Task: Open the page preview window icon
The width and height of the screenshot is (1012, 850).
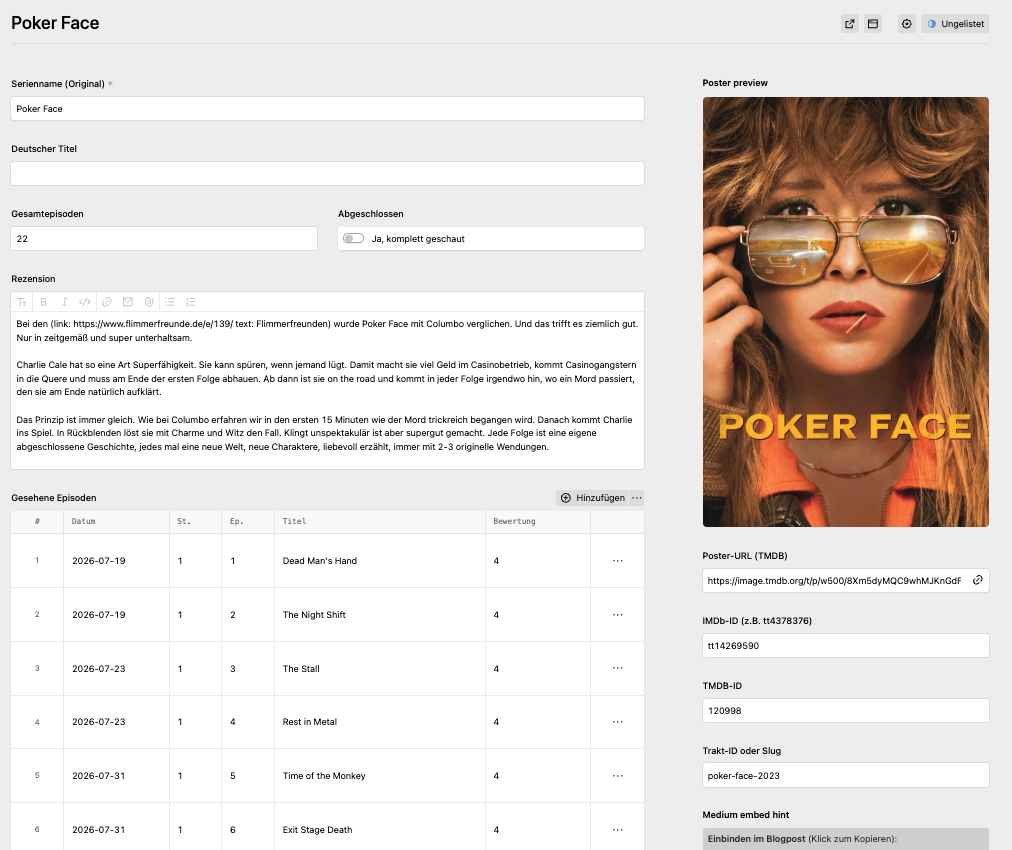Action: [x=873, y=24]
